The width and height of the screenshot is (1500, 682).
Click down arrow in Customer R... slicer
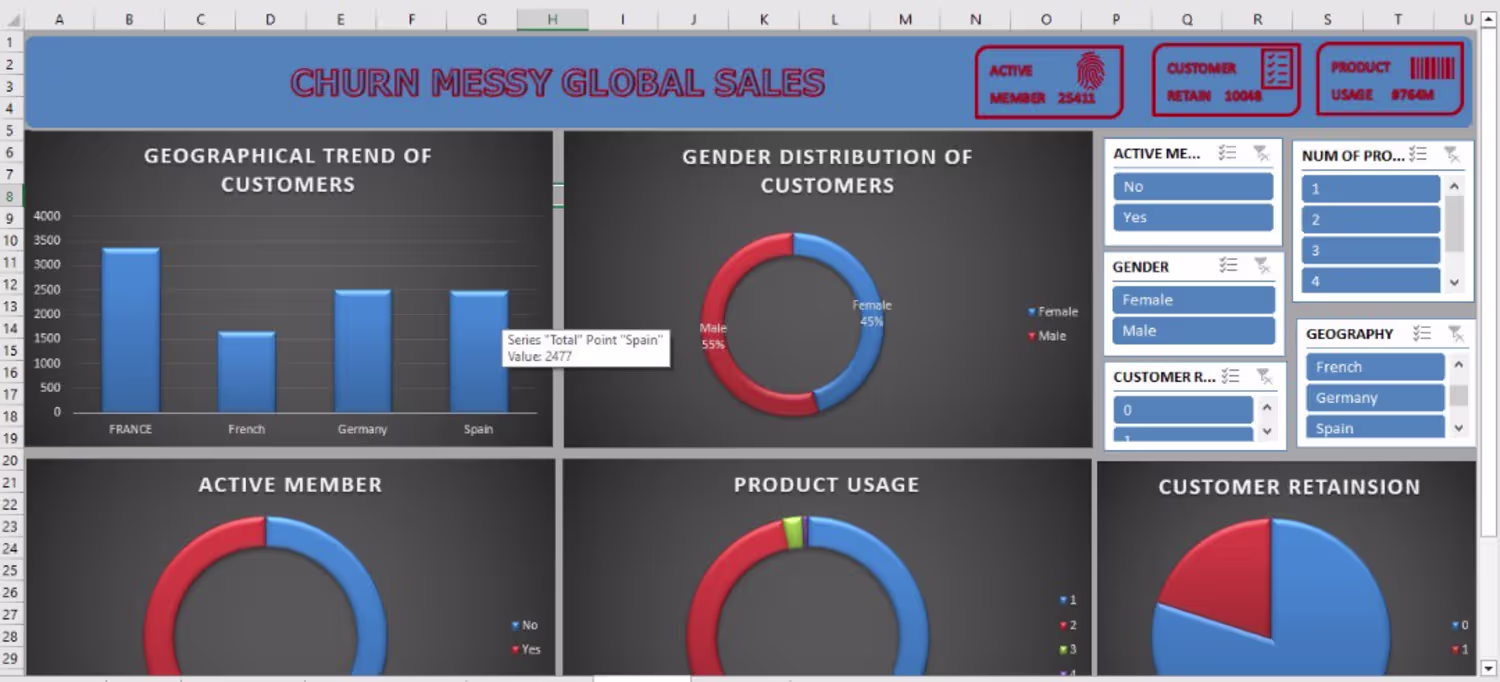pyautogui.click(x=1267, y=432)
